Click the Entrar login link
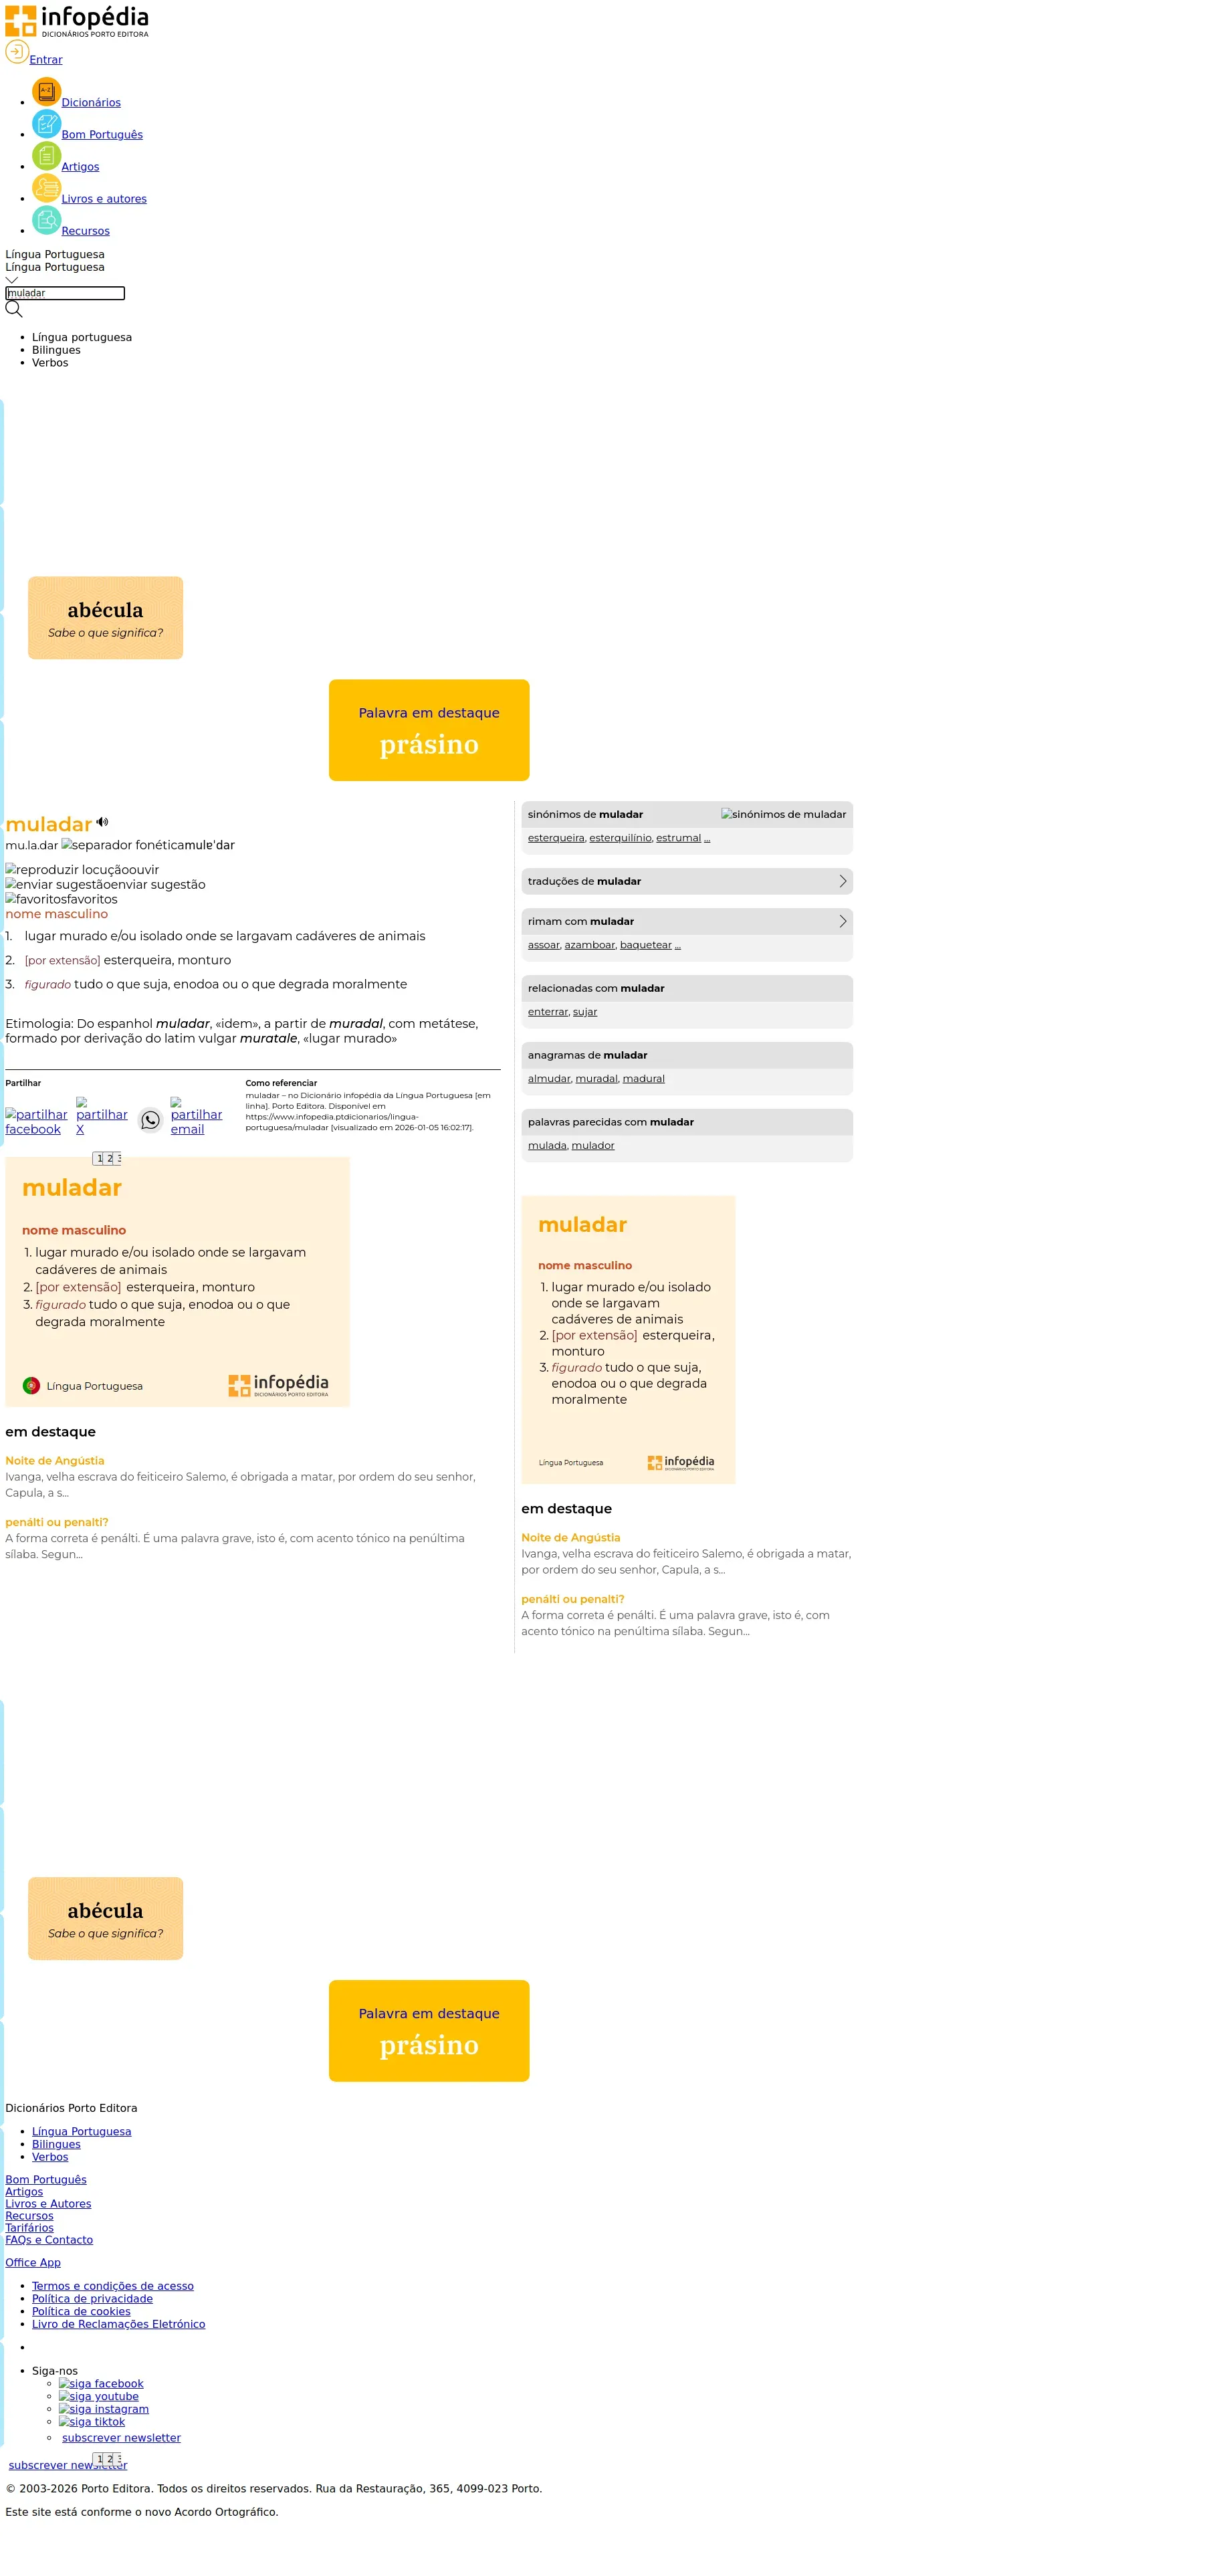The width and height of the screenshot is (1209, 2576). point(46,60)
